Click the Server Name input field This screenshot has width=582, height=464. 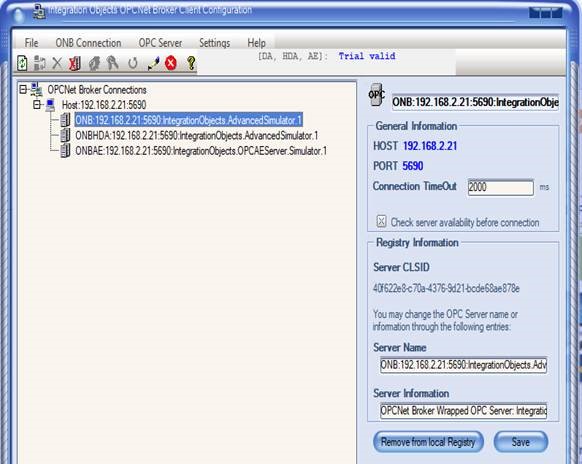463,365
